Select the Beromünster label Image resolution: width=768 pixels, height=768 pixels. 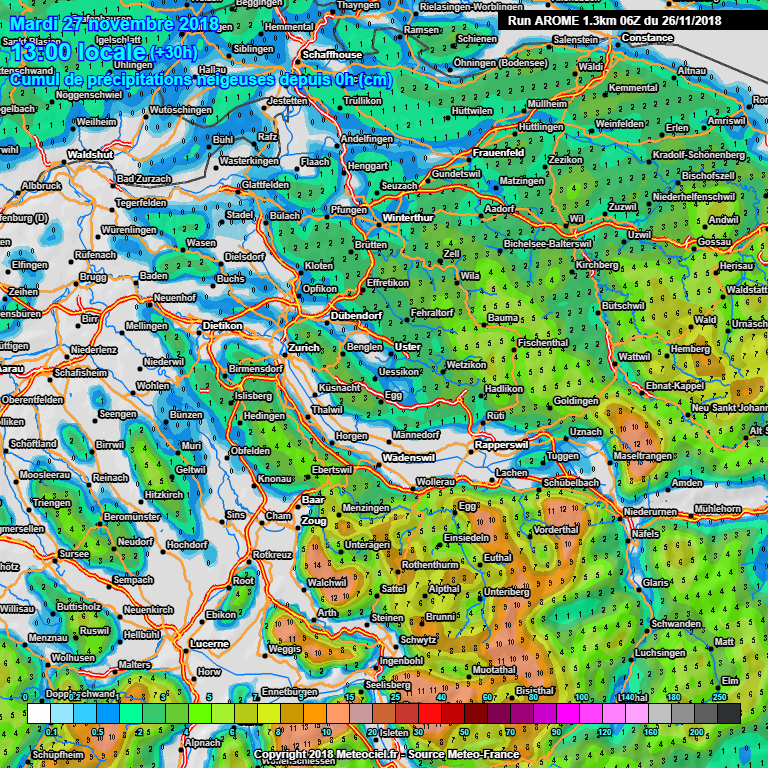[132, 517]
